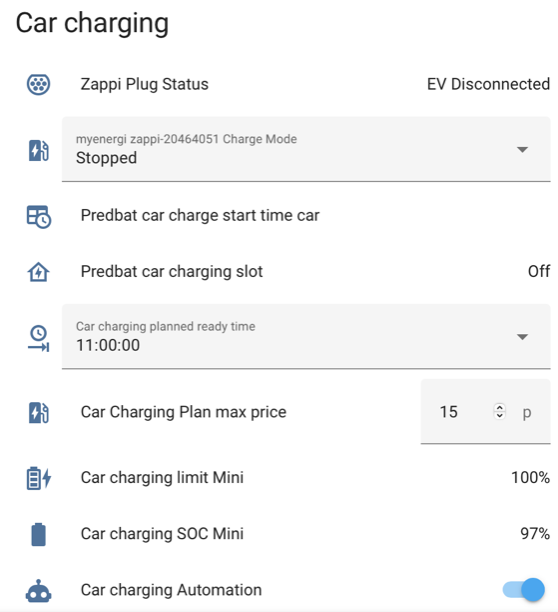Click the Car charging Automation robot icon
This screenshot has height=612, width=558.
tap(38, 591)
